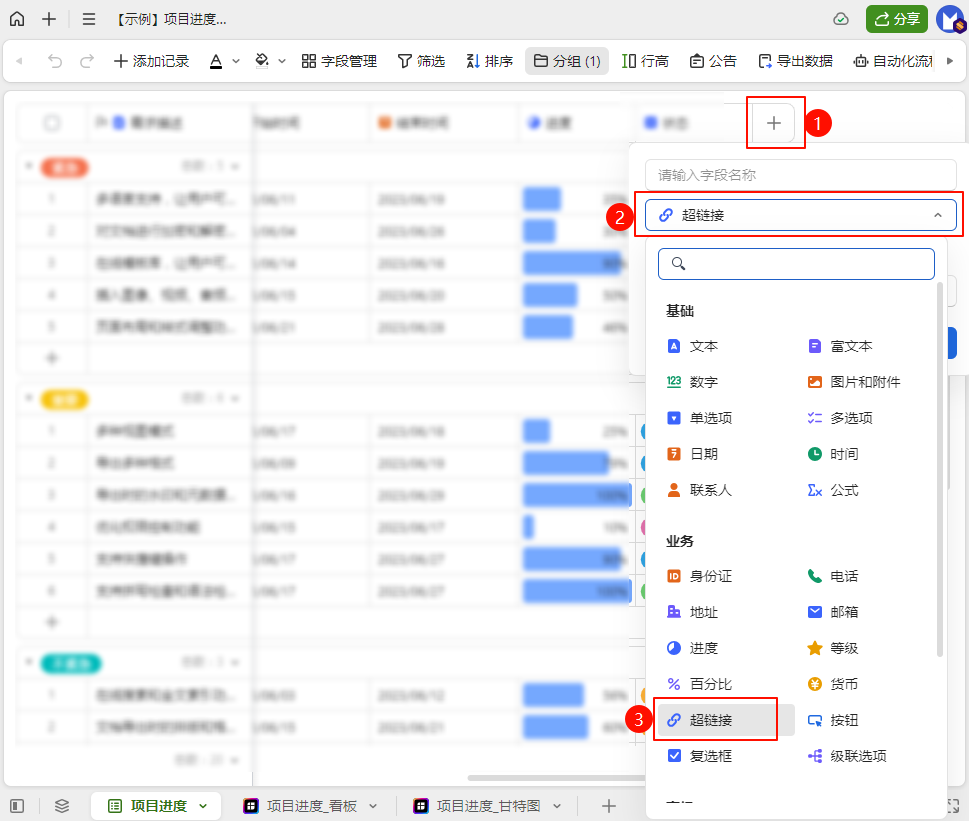The height and width of the screenshot is (821, 969).
Task: Select the 进度 field type
Action: (704, 648)
